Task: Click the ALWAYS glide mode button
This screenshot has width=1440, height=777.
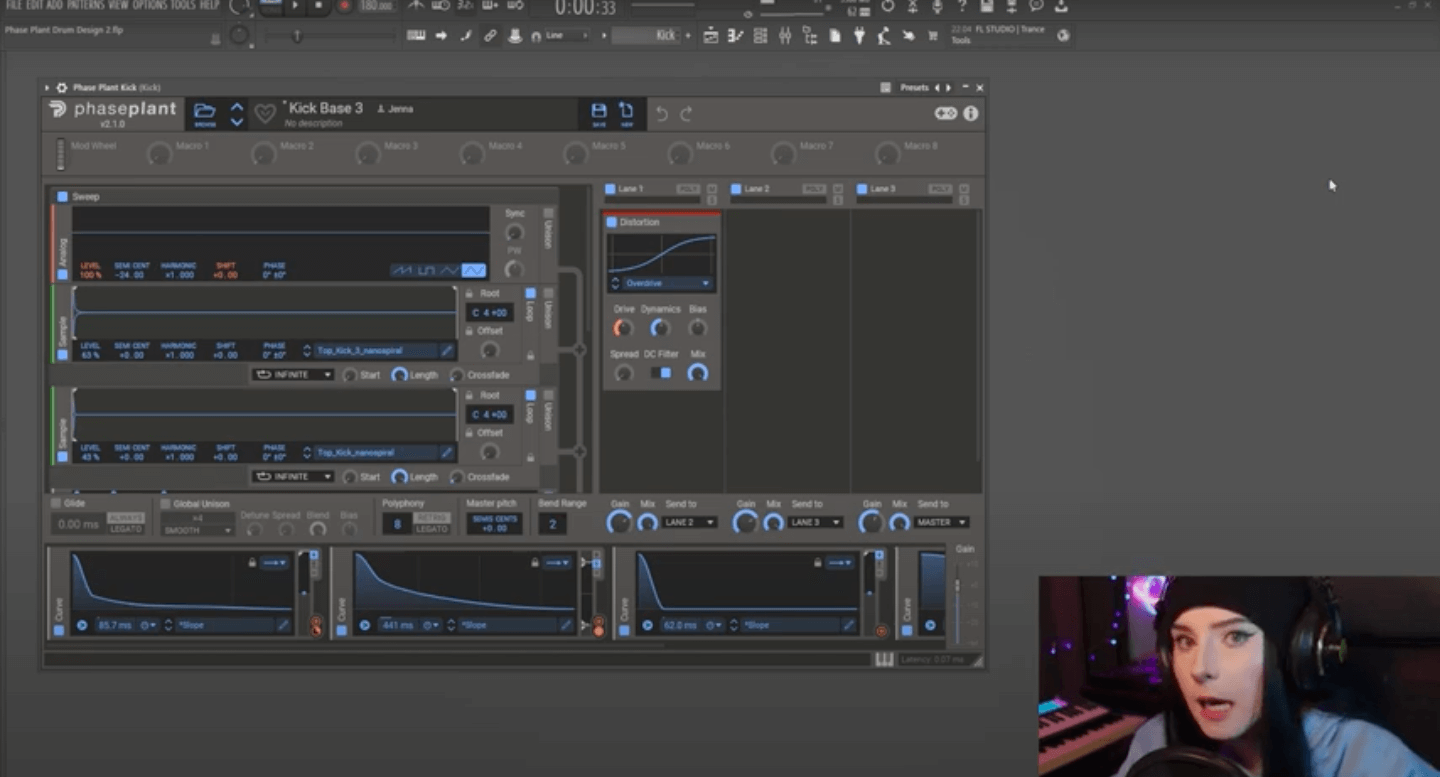Action: pos(126,517)
